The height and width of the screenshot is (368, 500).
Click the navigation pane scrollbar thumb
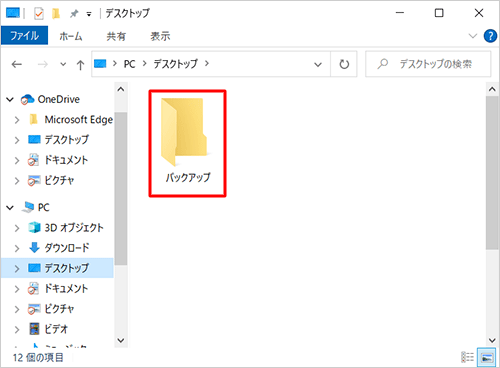tap(121, 188)
